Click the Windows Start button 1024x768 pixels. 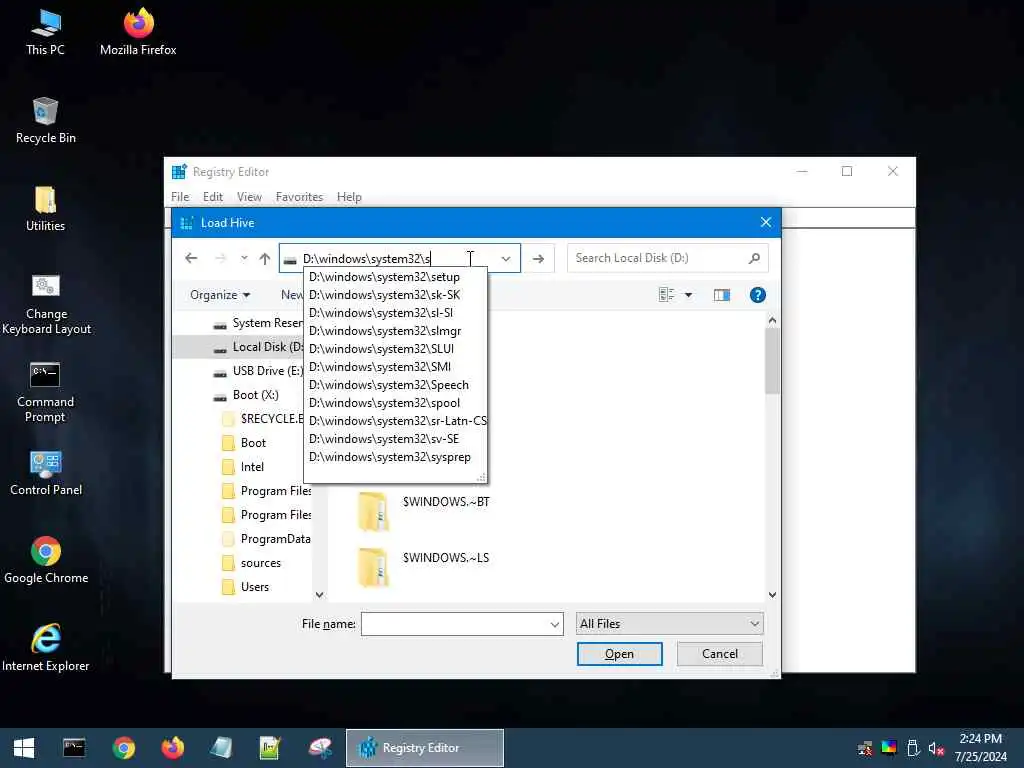(24, 748)
